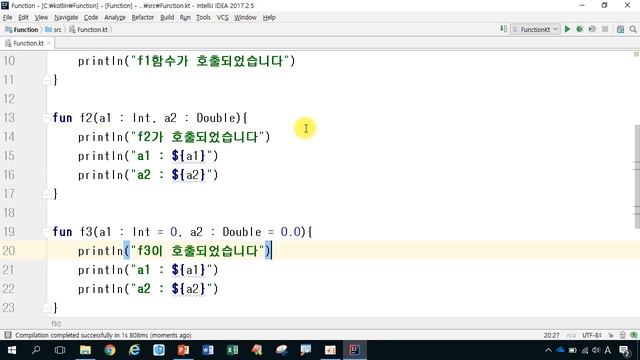Show hidden system tray icons
This screenshot has width=640, height=360.
pyautogui.click(x=548, y=350)
